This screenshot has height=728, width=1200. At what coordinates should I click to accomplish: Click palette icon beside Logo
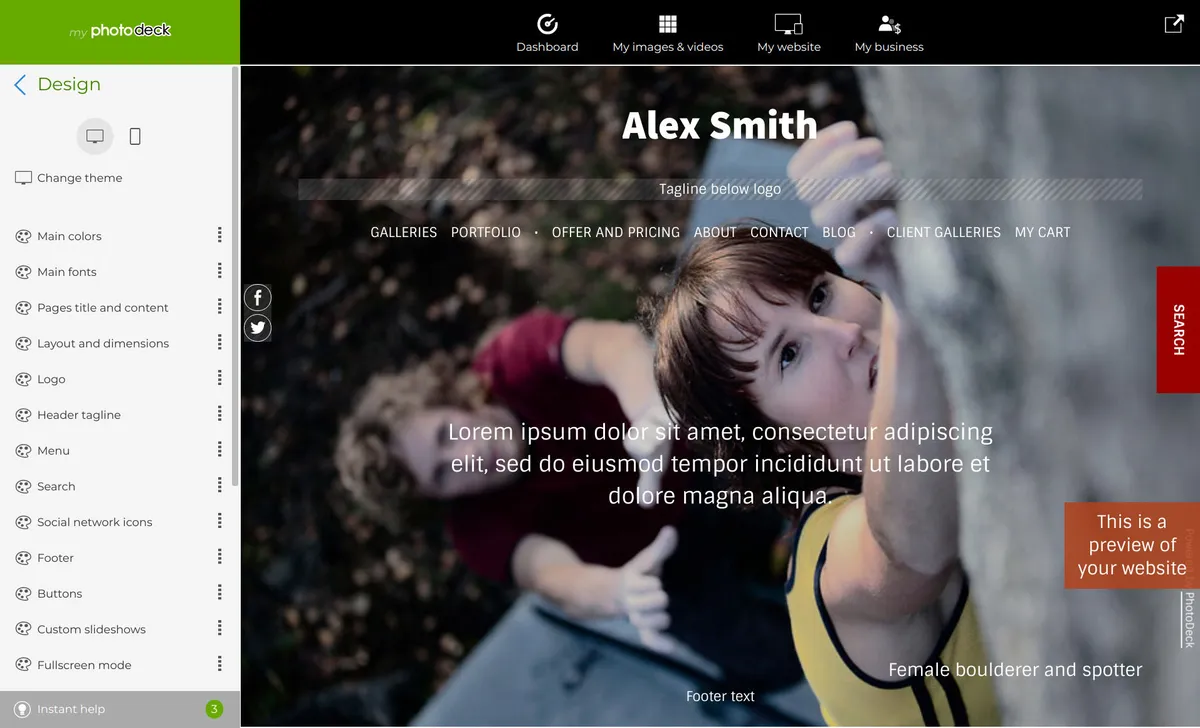[23, 379]
